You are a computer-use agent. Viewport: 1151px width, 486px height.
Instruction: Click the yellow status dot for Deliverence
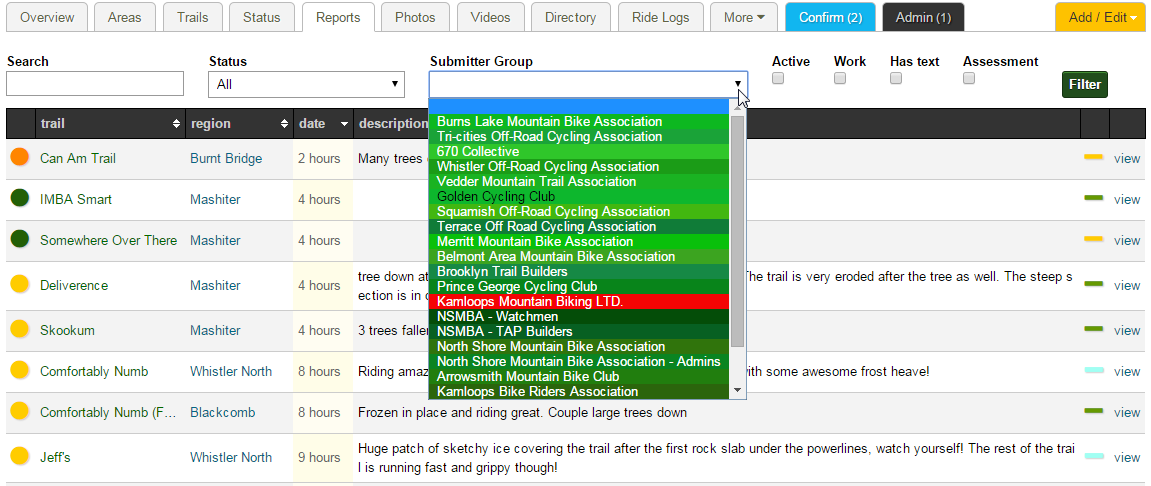click(x=20, y=285)
